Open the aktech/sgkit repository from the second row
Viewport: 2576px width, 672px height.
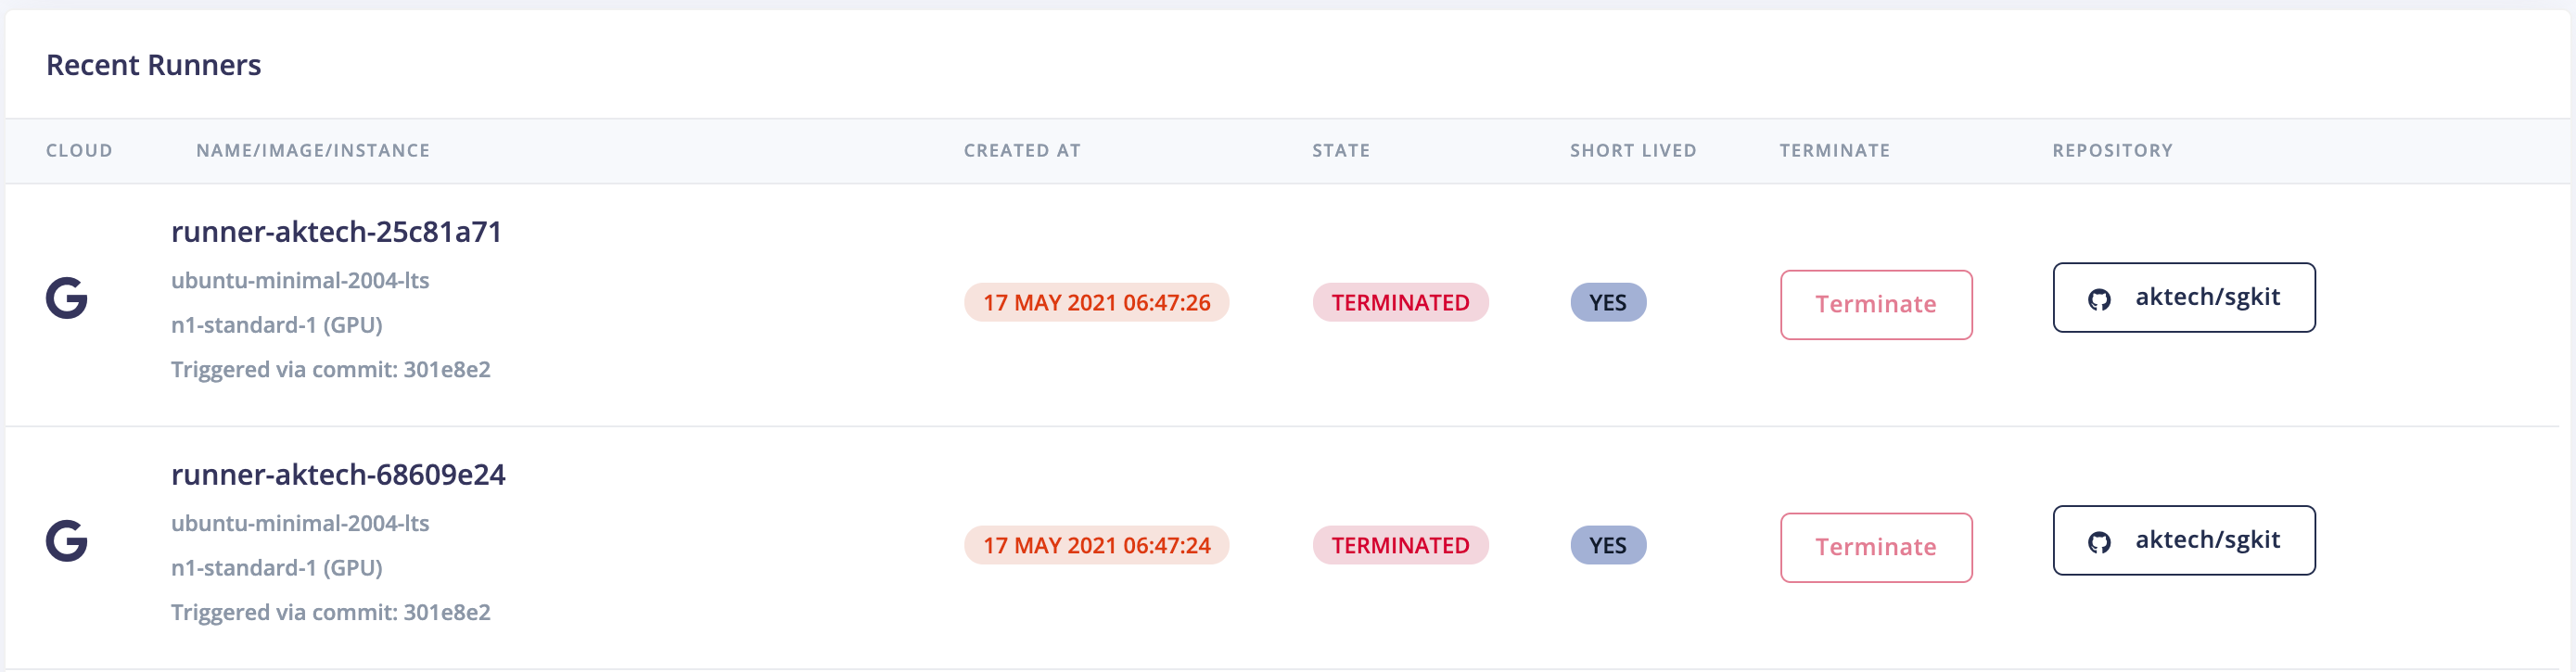coord(2184,541)
